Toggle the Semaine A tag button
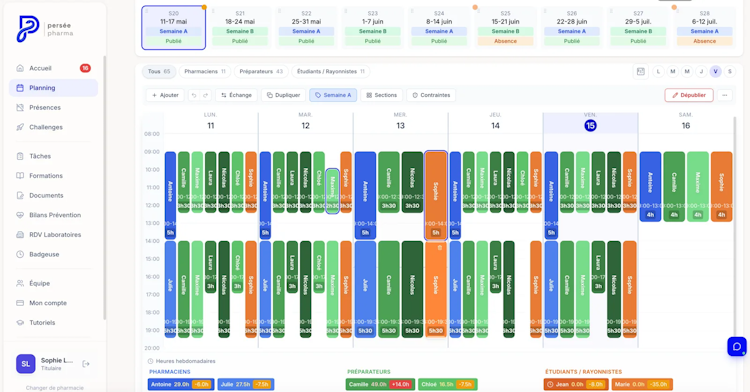750x392 pixels. [x=333, y=95]
